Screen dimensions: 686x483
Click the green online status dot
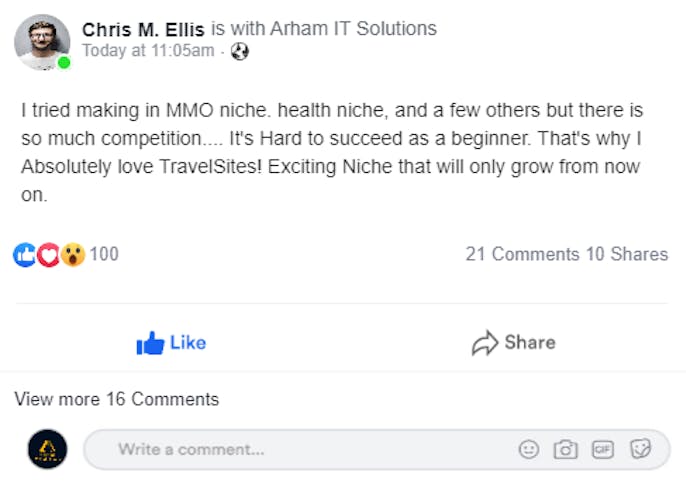click(64, 63)
